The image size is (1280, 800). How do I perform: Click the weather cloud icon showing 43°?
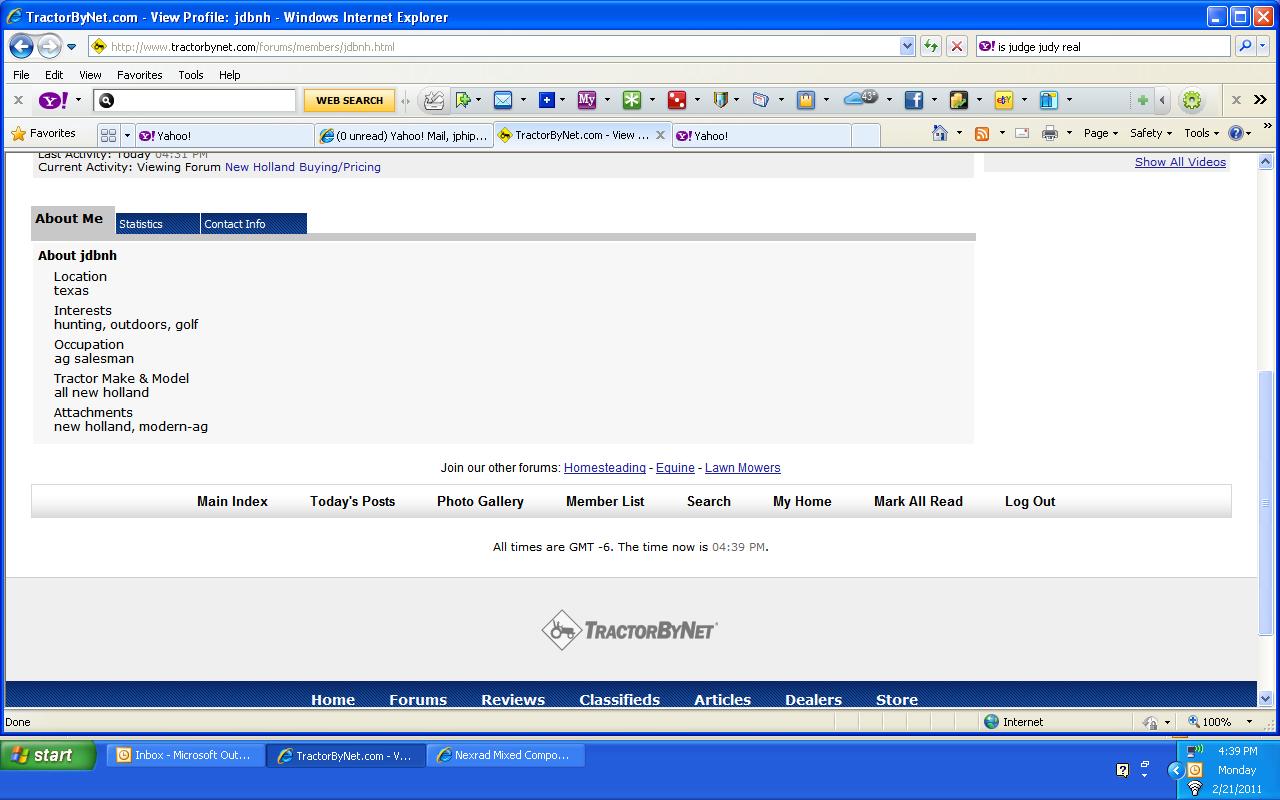[x=859, y=99]
